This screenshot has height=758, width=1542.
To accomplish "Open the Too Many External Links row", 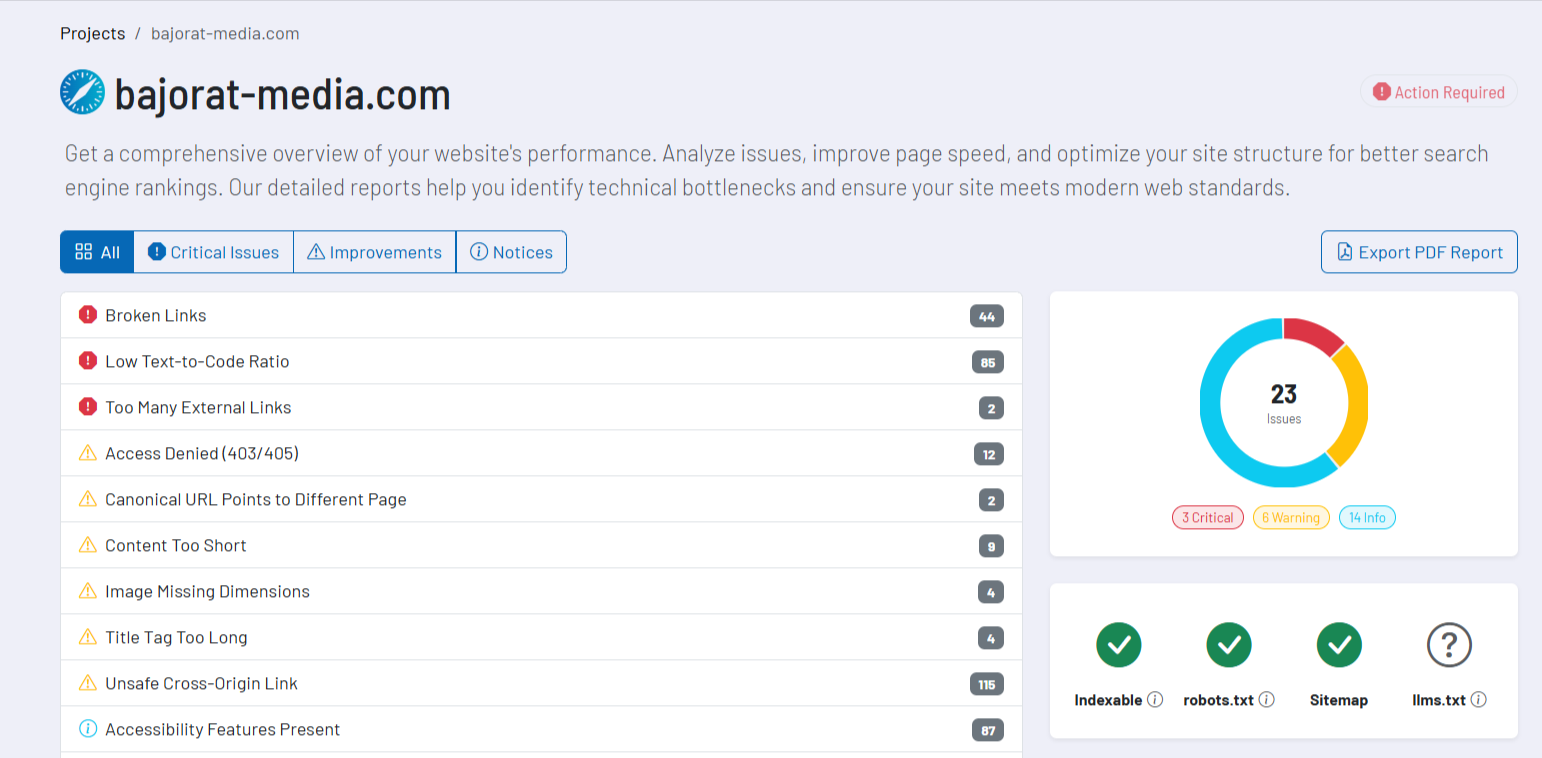I will click(x=541, y=407).
